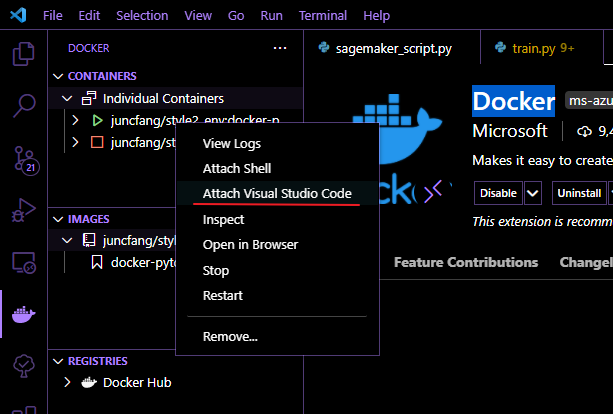The height and width of the screenshot is (414, 613).
Task: Click the Individual Containers group icon
Action: point(89,98)
